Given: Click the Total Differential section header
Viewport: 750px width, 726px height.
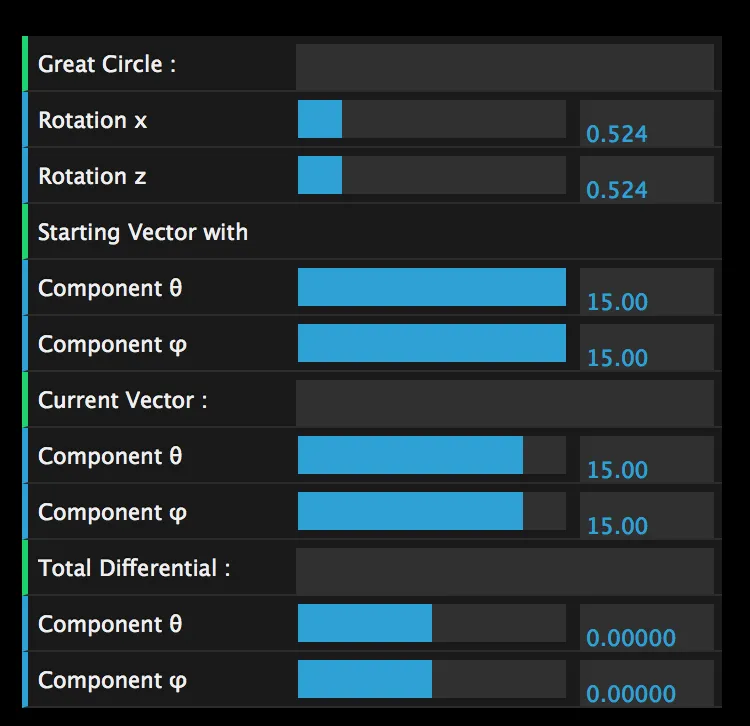Looking at the screenshot, I should tap(134, 568).
